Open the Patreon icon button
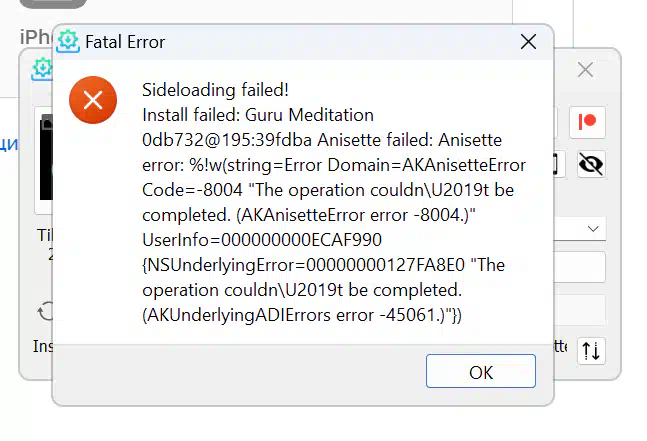 (x=587, y=122)
